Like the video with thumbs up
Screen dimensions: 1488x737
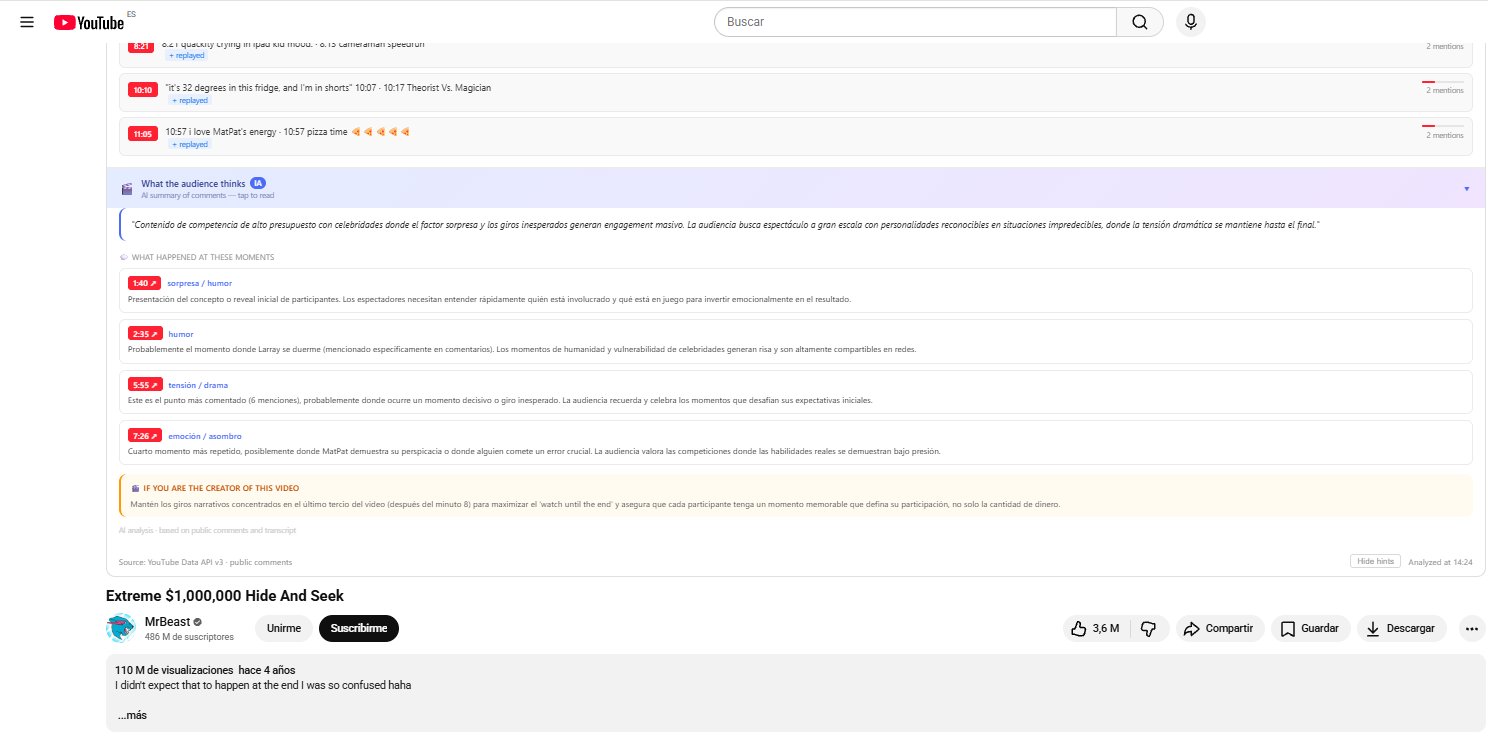1096,628
